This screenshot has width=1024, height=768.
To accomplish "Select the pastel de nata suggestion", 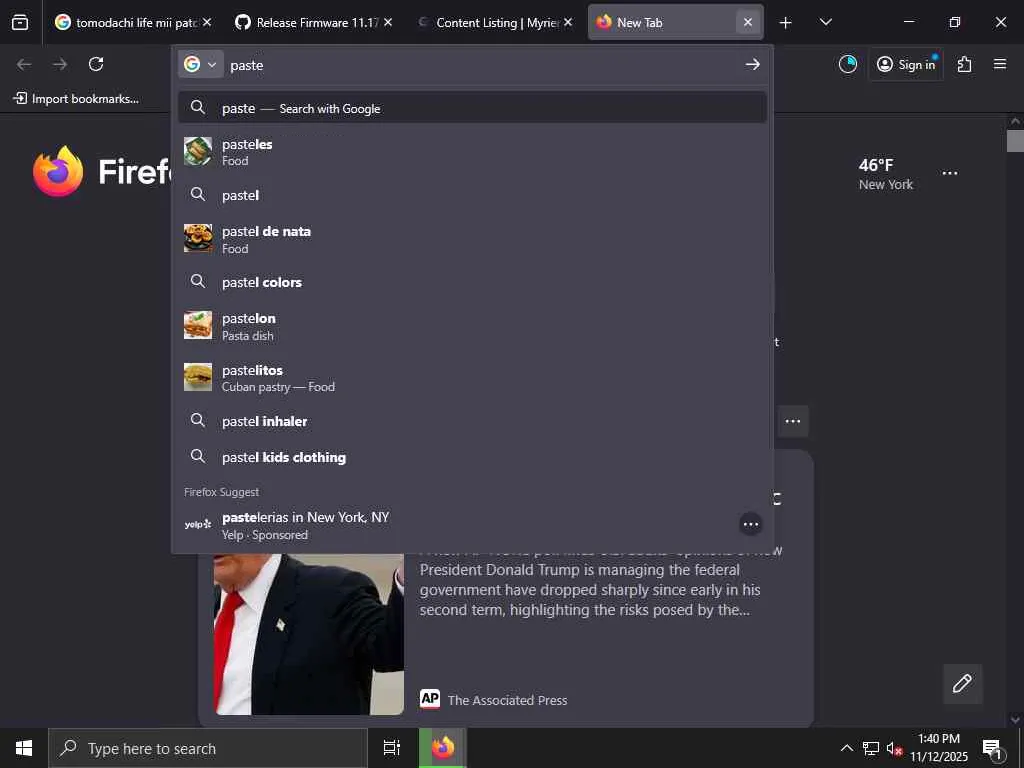I will pos(472,239).
